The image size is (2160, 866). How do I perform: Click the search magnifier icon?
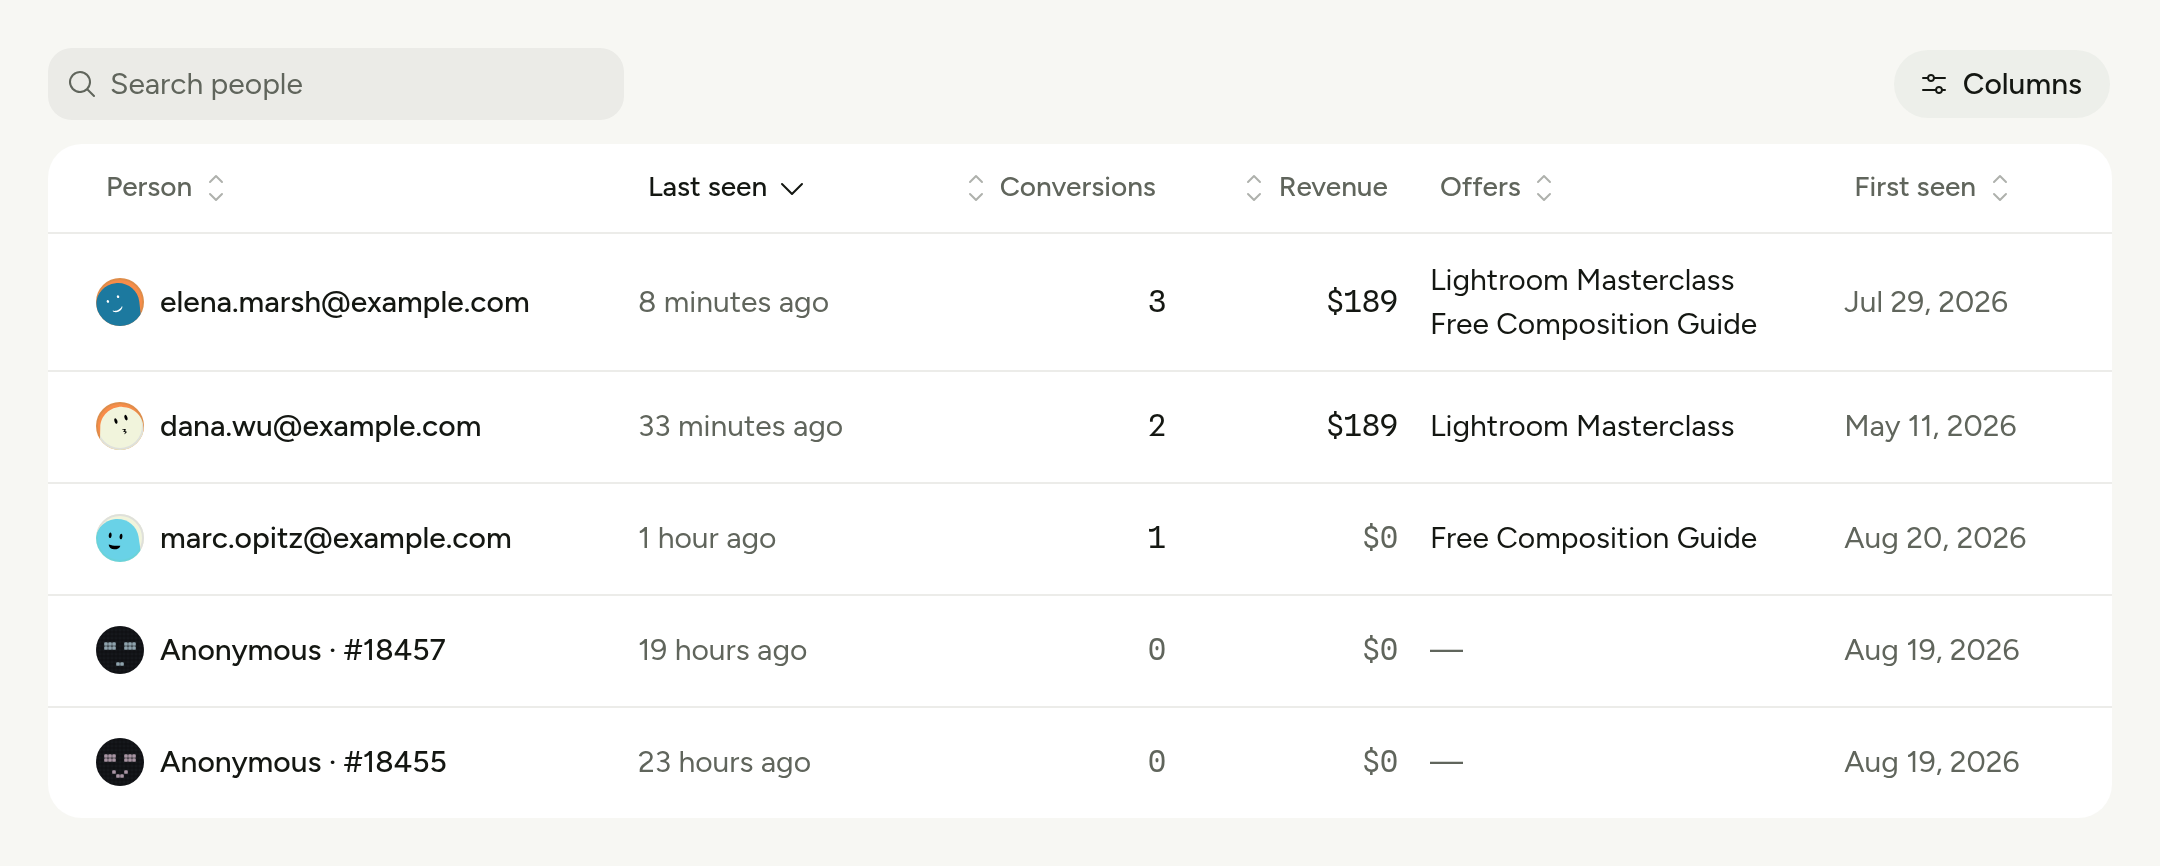pos(82,84)
